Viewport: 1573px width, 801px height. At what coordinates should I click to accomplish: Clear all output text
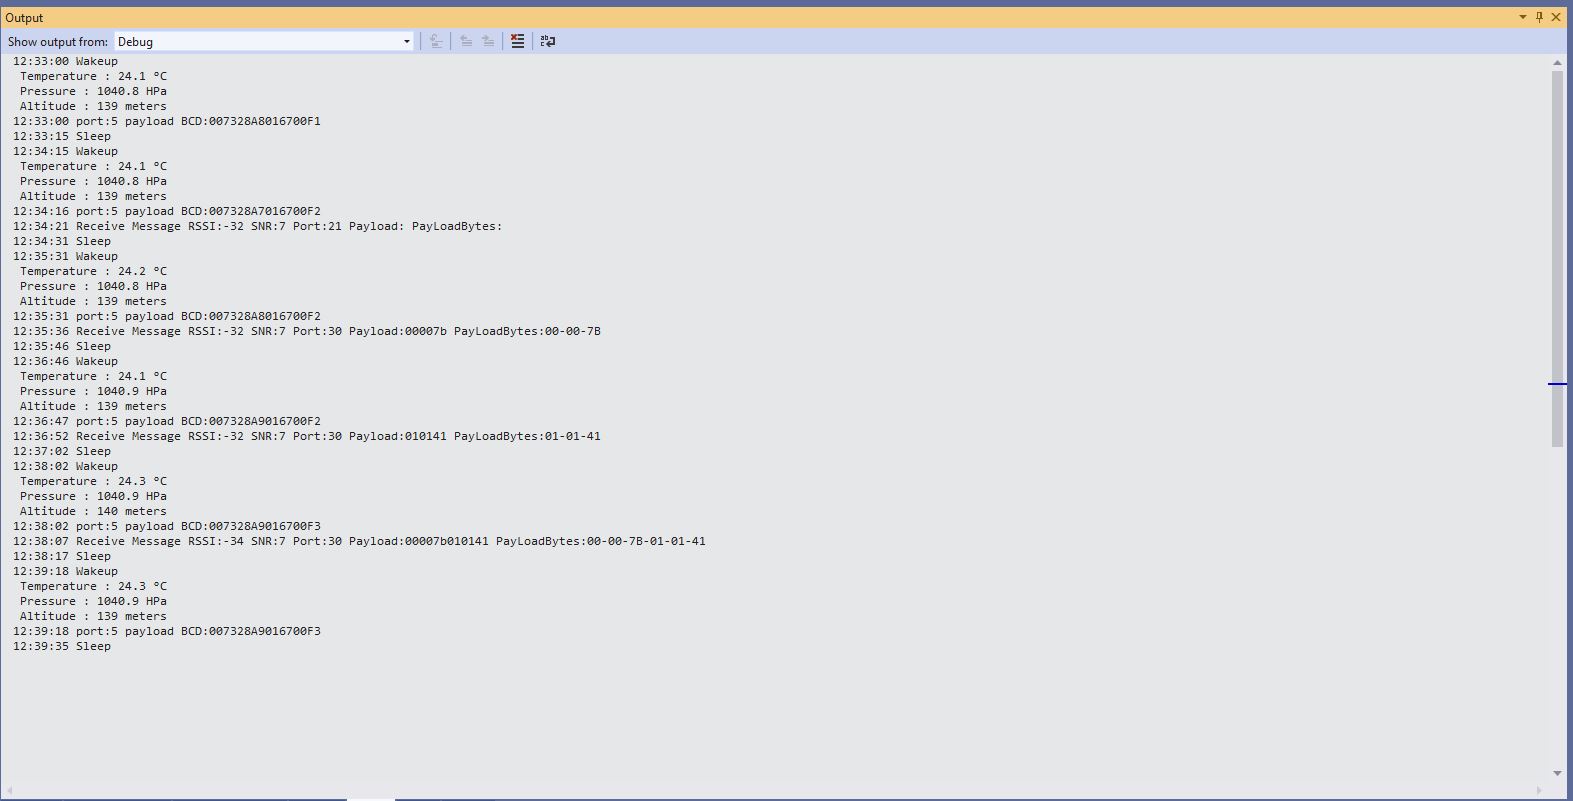(517, 41)
